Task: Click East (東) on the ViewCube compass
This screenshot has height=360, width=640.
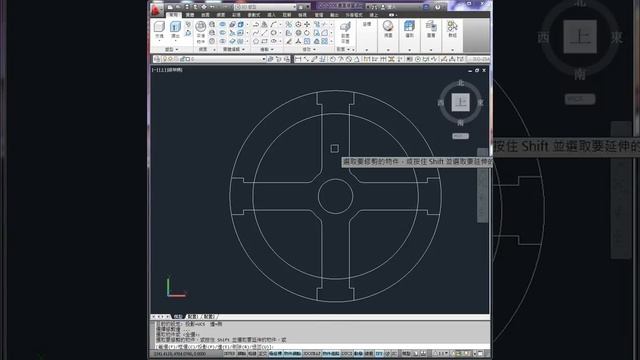Action: pos(481,102)
